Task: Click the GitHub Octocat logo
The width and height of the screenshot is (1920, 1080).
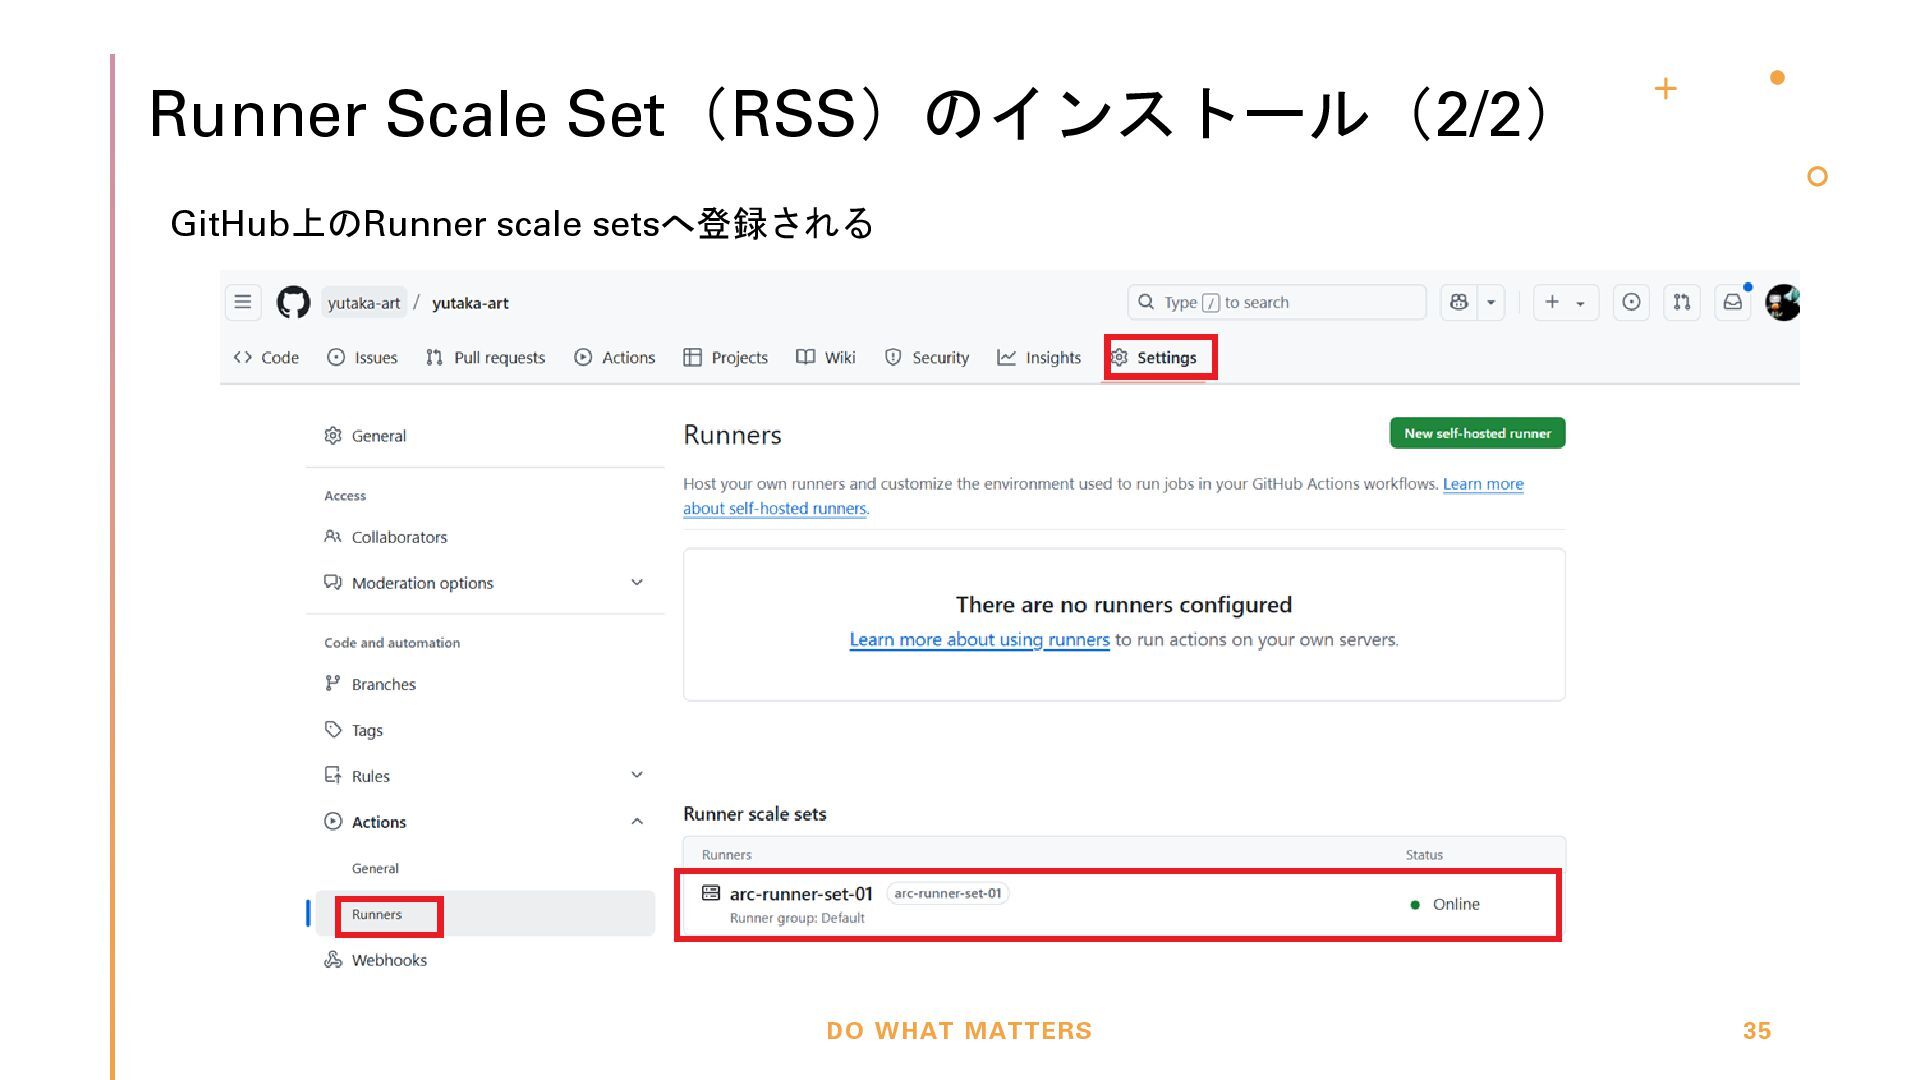Action: click(293, 302)
